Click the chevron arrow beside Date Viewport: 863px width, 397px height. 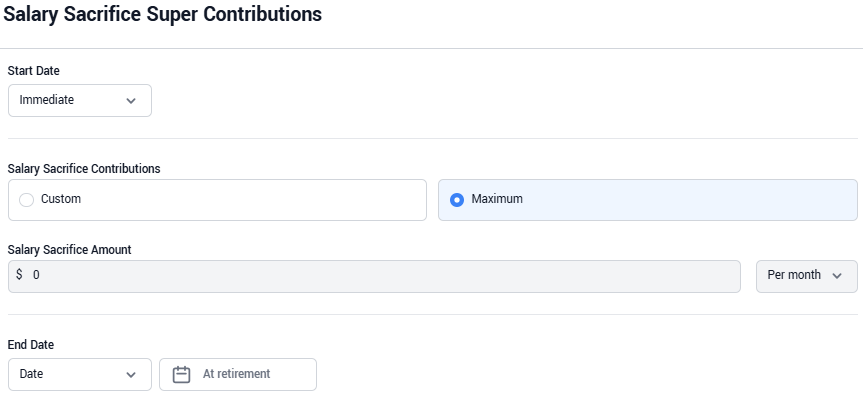[131, 375]
